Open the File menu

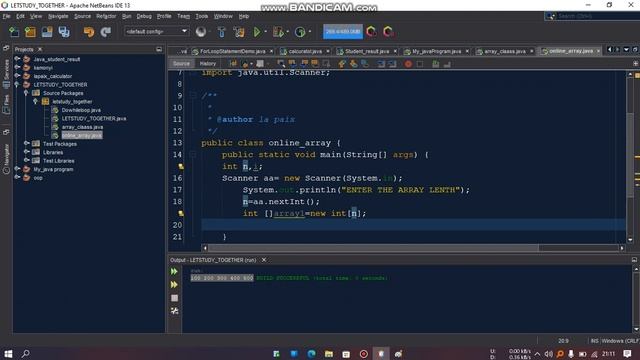[x=7, y=16]
